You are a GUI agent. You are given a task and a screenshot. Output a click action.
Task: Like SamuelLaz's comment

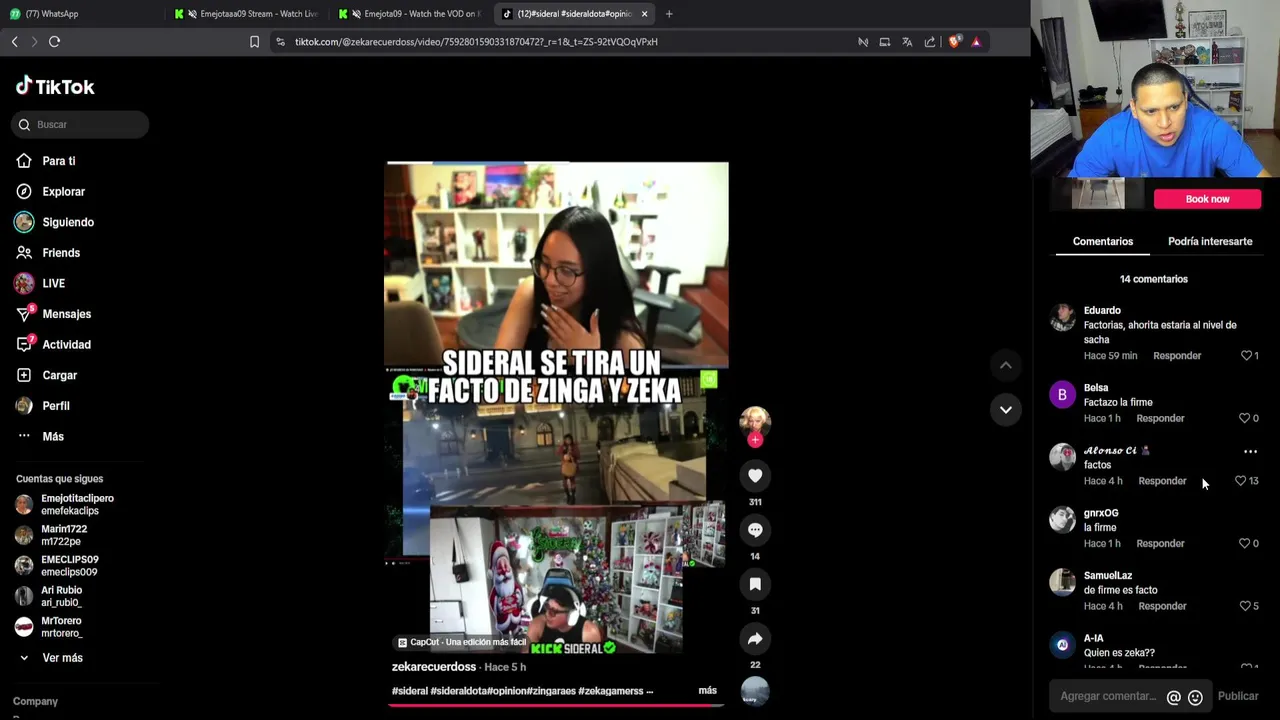[x=1245, y=606]
